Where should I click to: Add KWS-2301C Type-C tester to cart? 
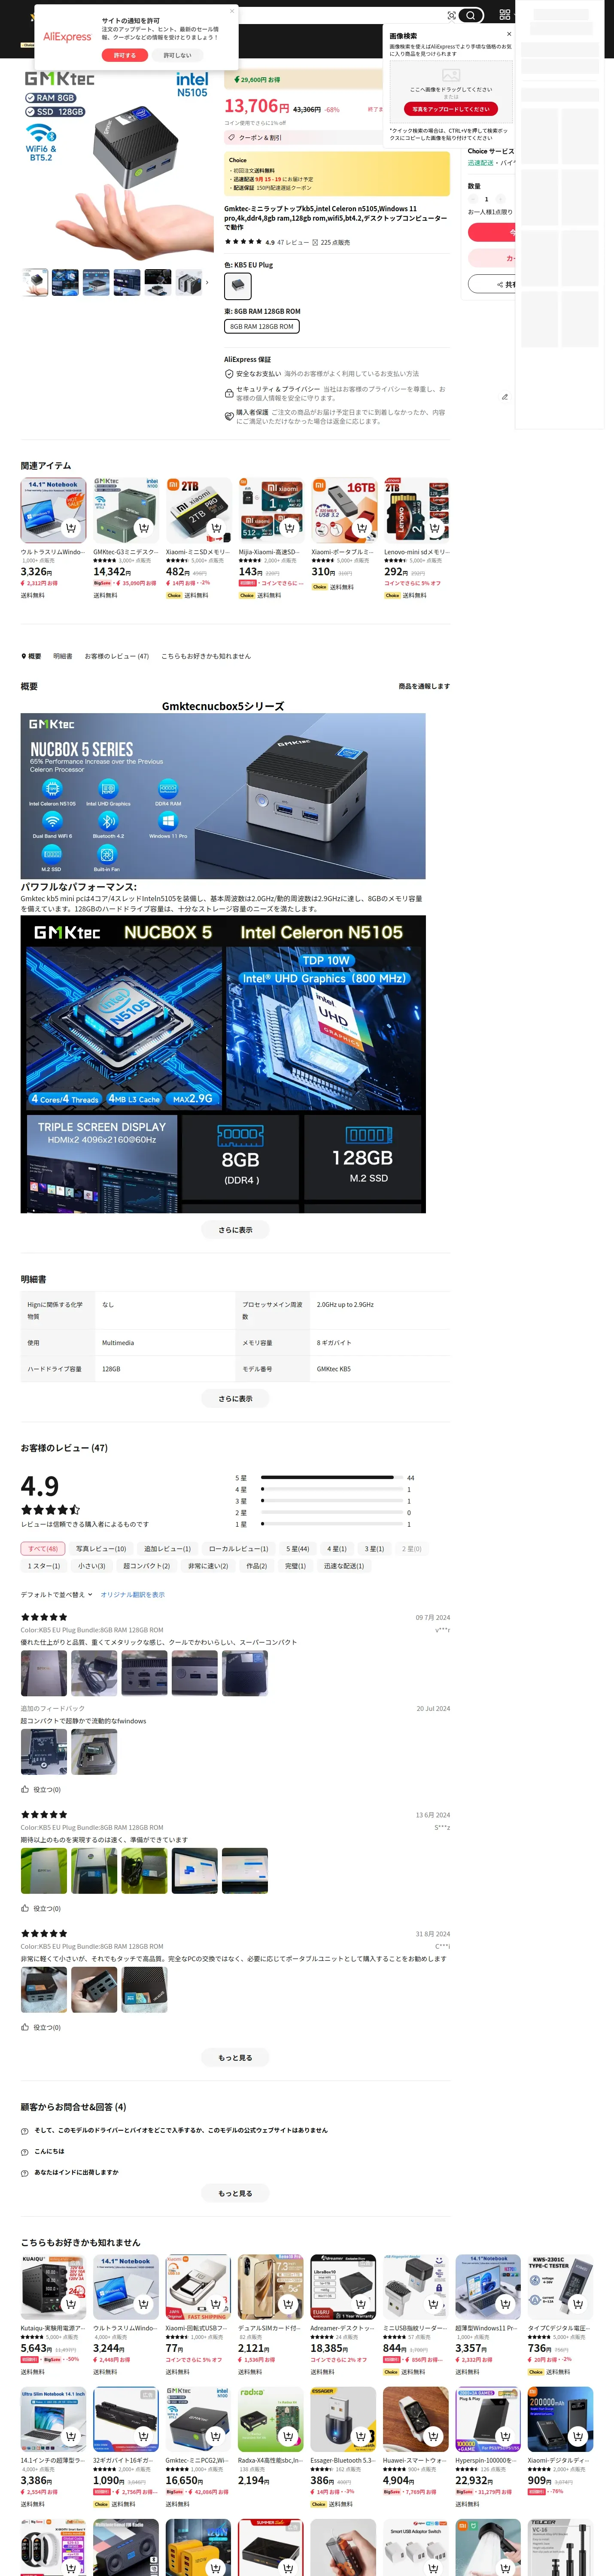point(579,2304)
